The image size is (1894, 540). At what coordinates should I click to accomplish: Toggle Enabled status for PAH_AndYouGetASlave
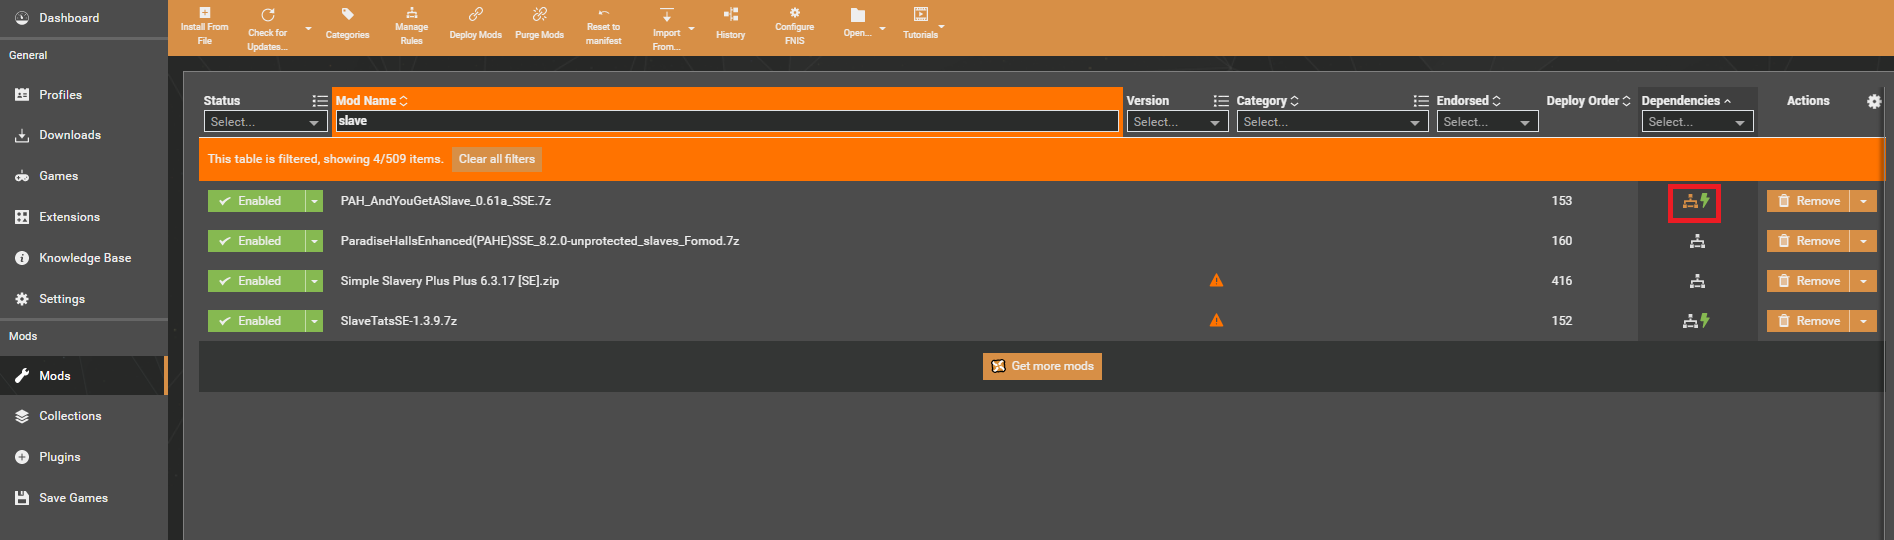pos(256,201)
